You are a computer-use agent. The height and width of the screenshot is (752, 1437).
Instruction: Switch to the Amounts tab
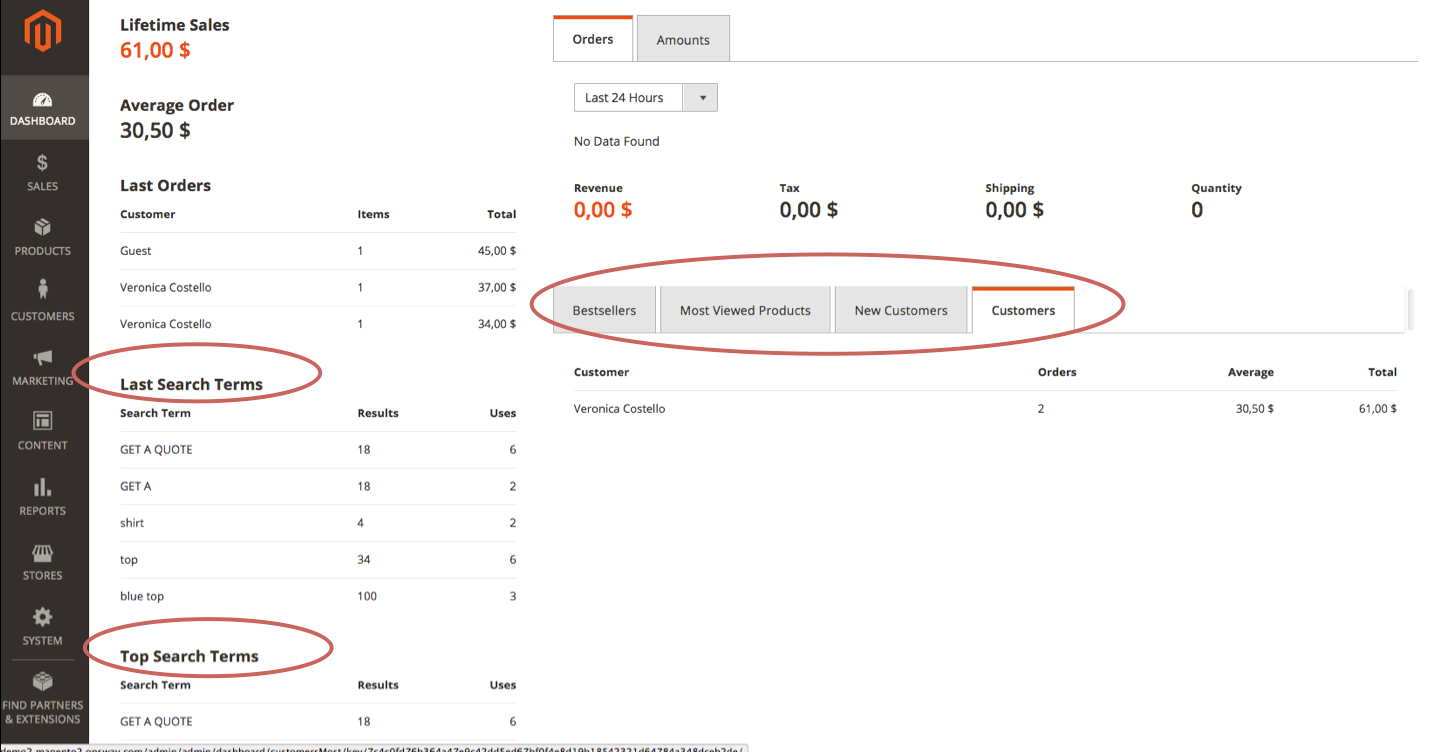point(683,40)
